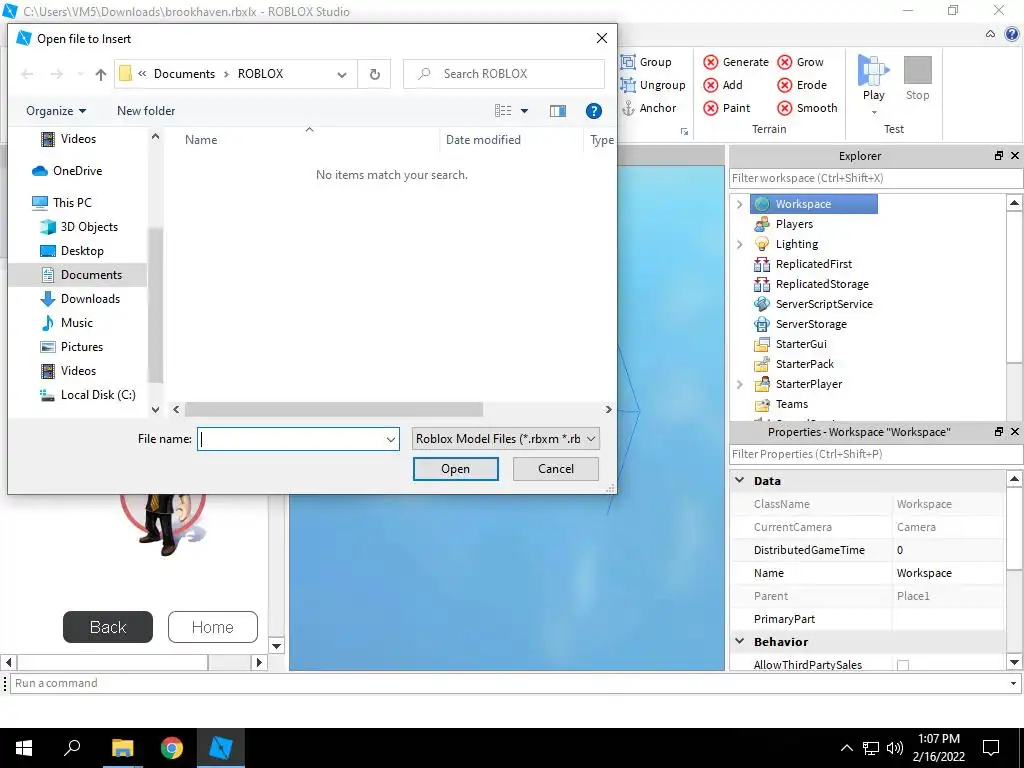This screenshot has height=768, width=1024.
Task: Click the File name input field
Action: pos(291,440)
